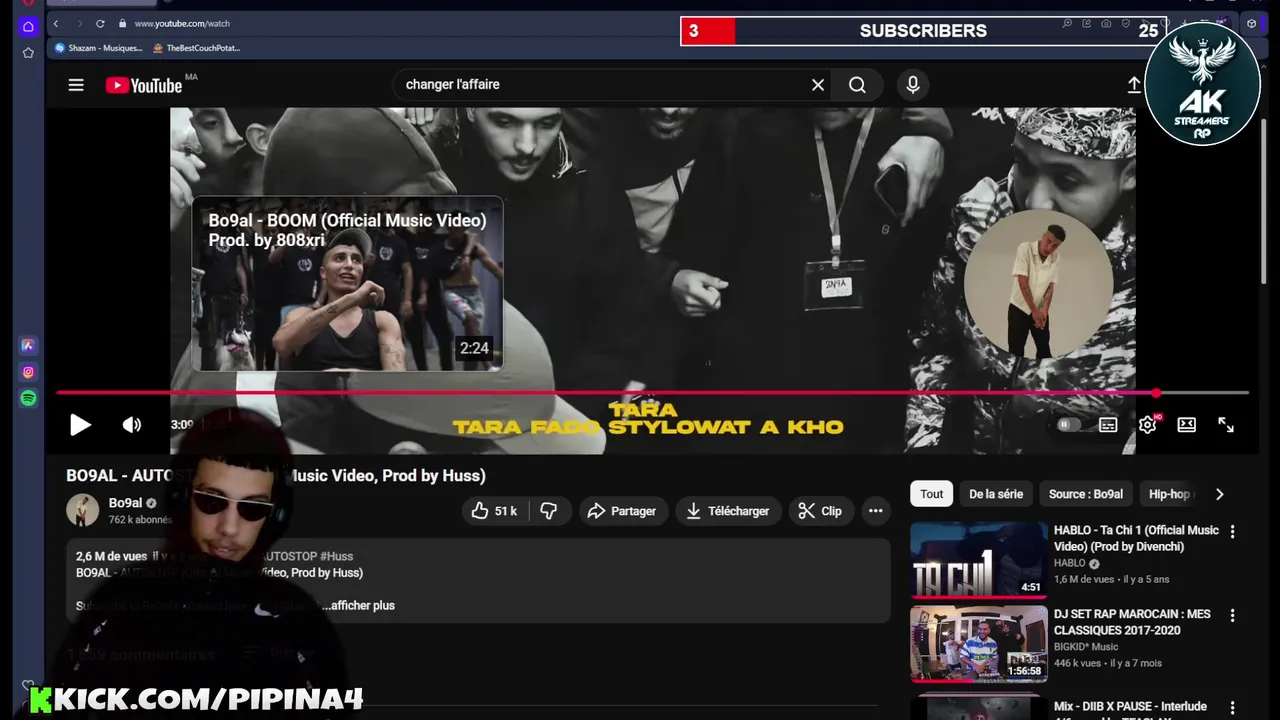Screen dimensions: 1280x720
Task: Open the DJ SET RAP MAROCAIN thumbnail
Action: [x=979, y=644]
